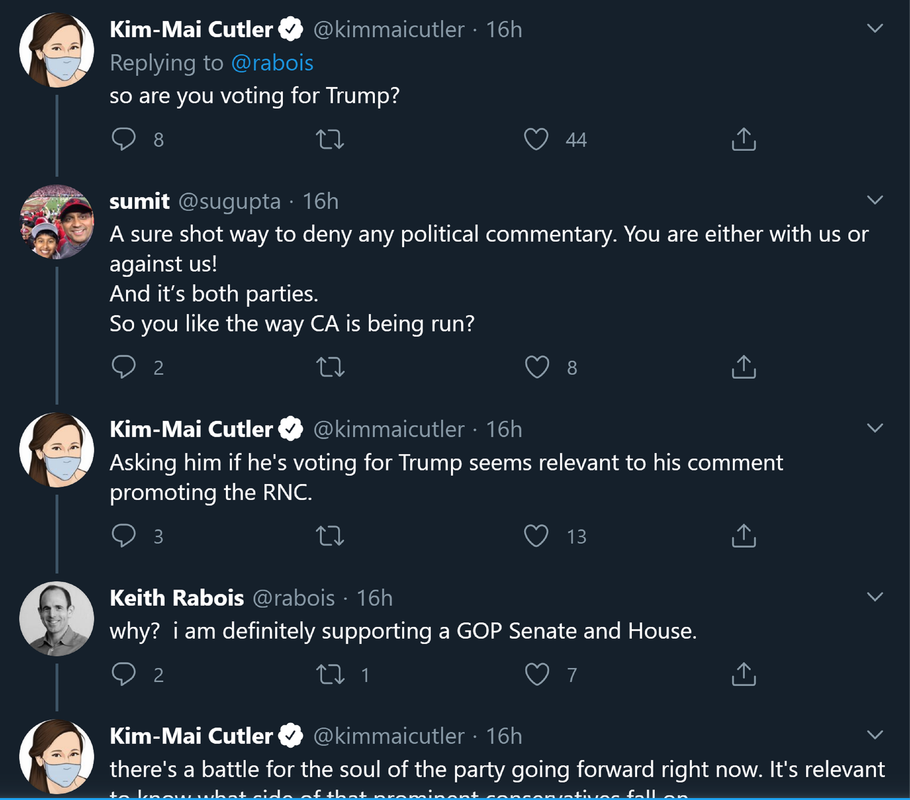This screenshot has width=910, height=800.
Task: Share sumit's tweet about both parties
Action: pyautogui.click(x=743, y=367)
